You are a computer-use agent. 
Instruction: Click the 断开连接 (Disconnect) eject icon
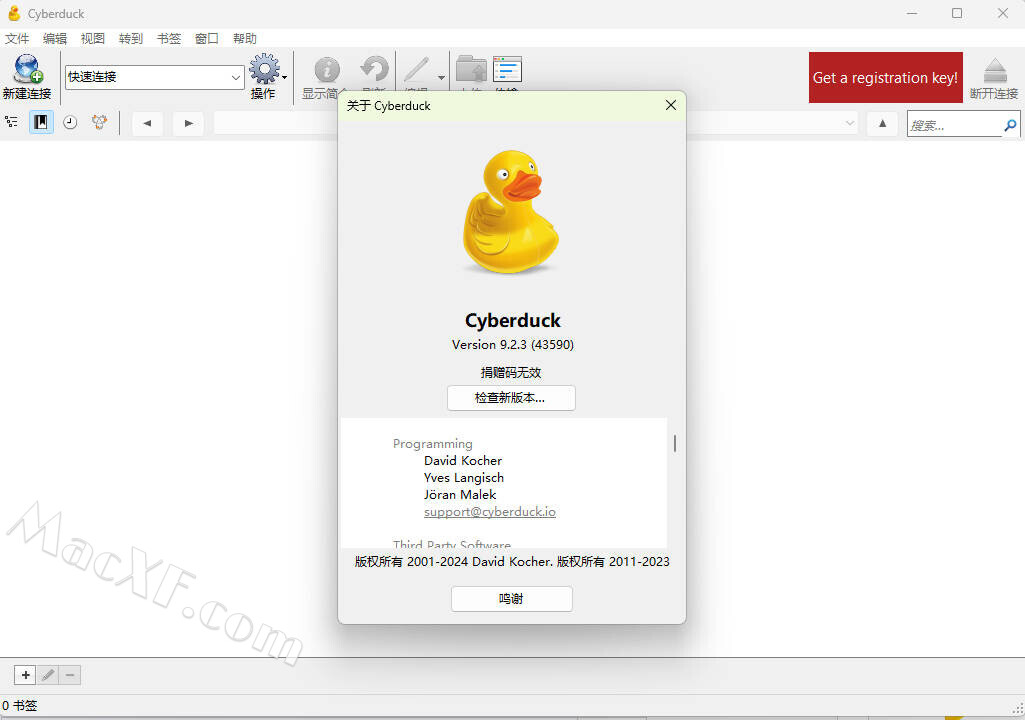coord(994,71)
